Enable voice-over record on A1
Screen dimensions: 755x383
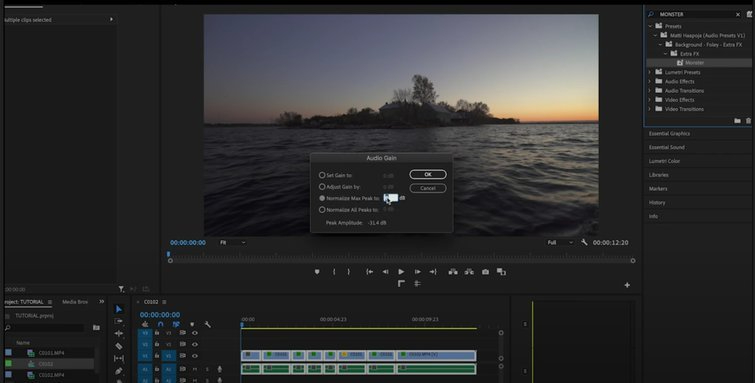click(220, 369)
